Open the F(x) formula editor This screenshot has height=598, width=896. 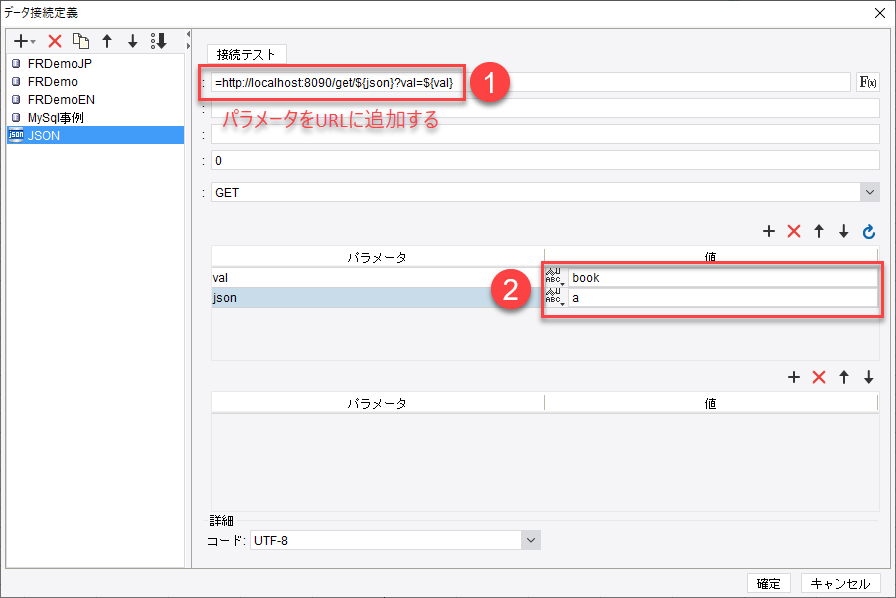[x=866, y=82]
